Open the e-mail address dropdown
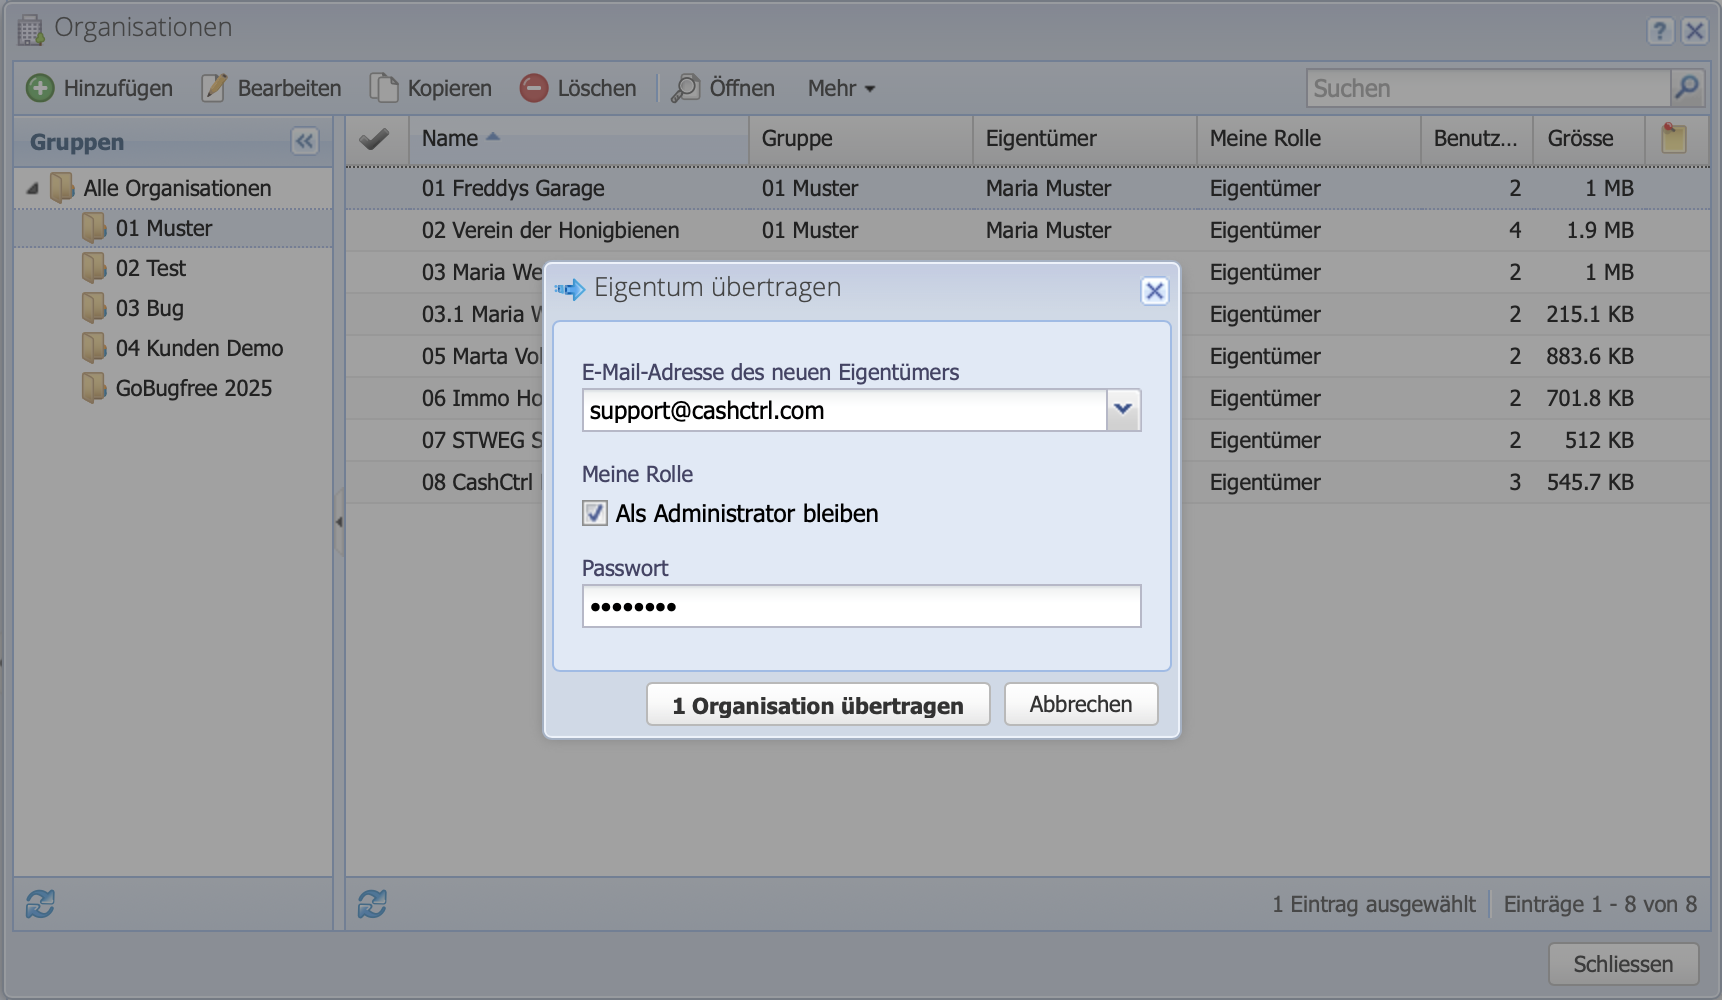 coord(1123,410)
